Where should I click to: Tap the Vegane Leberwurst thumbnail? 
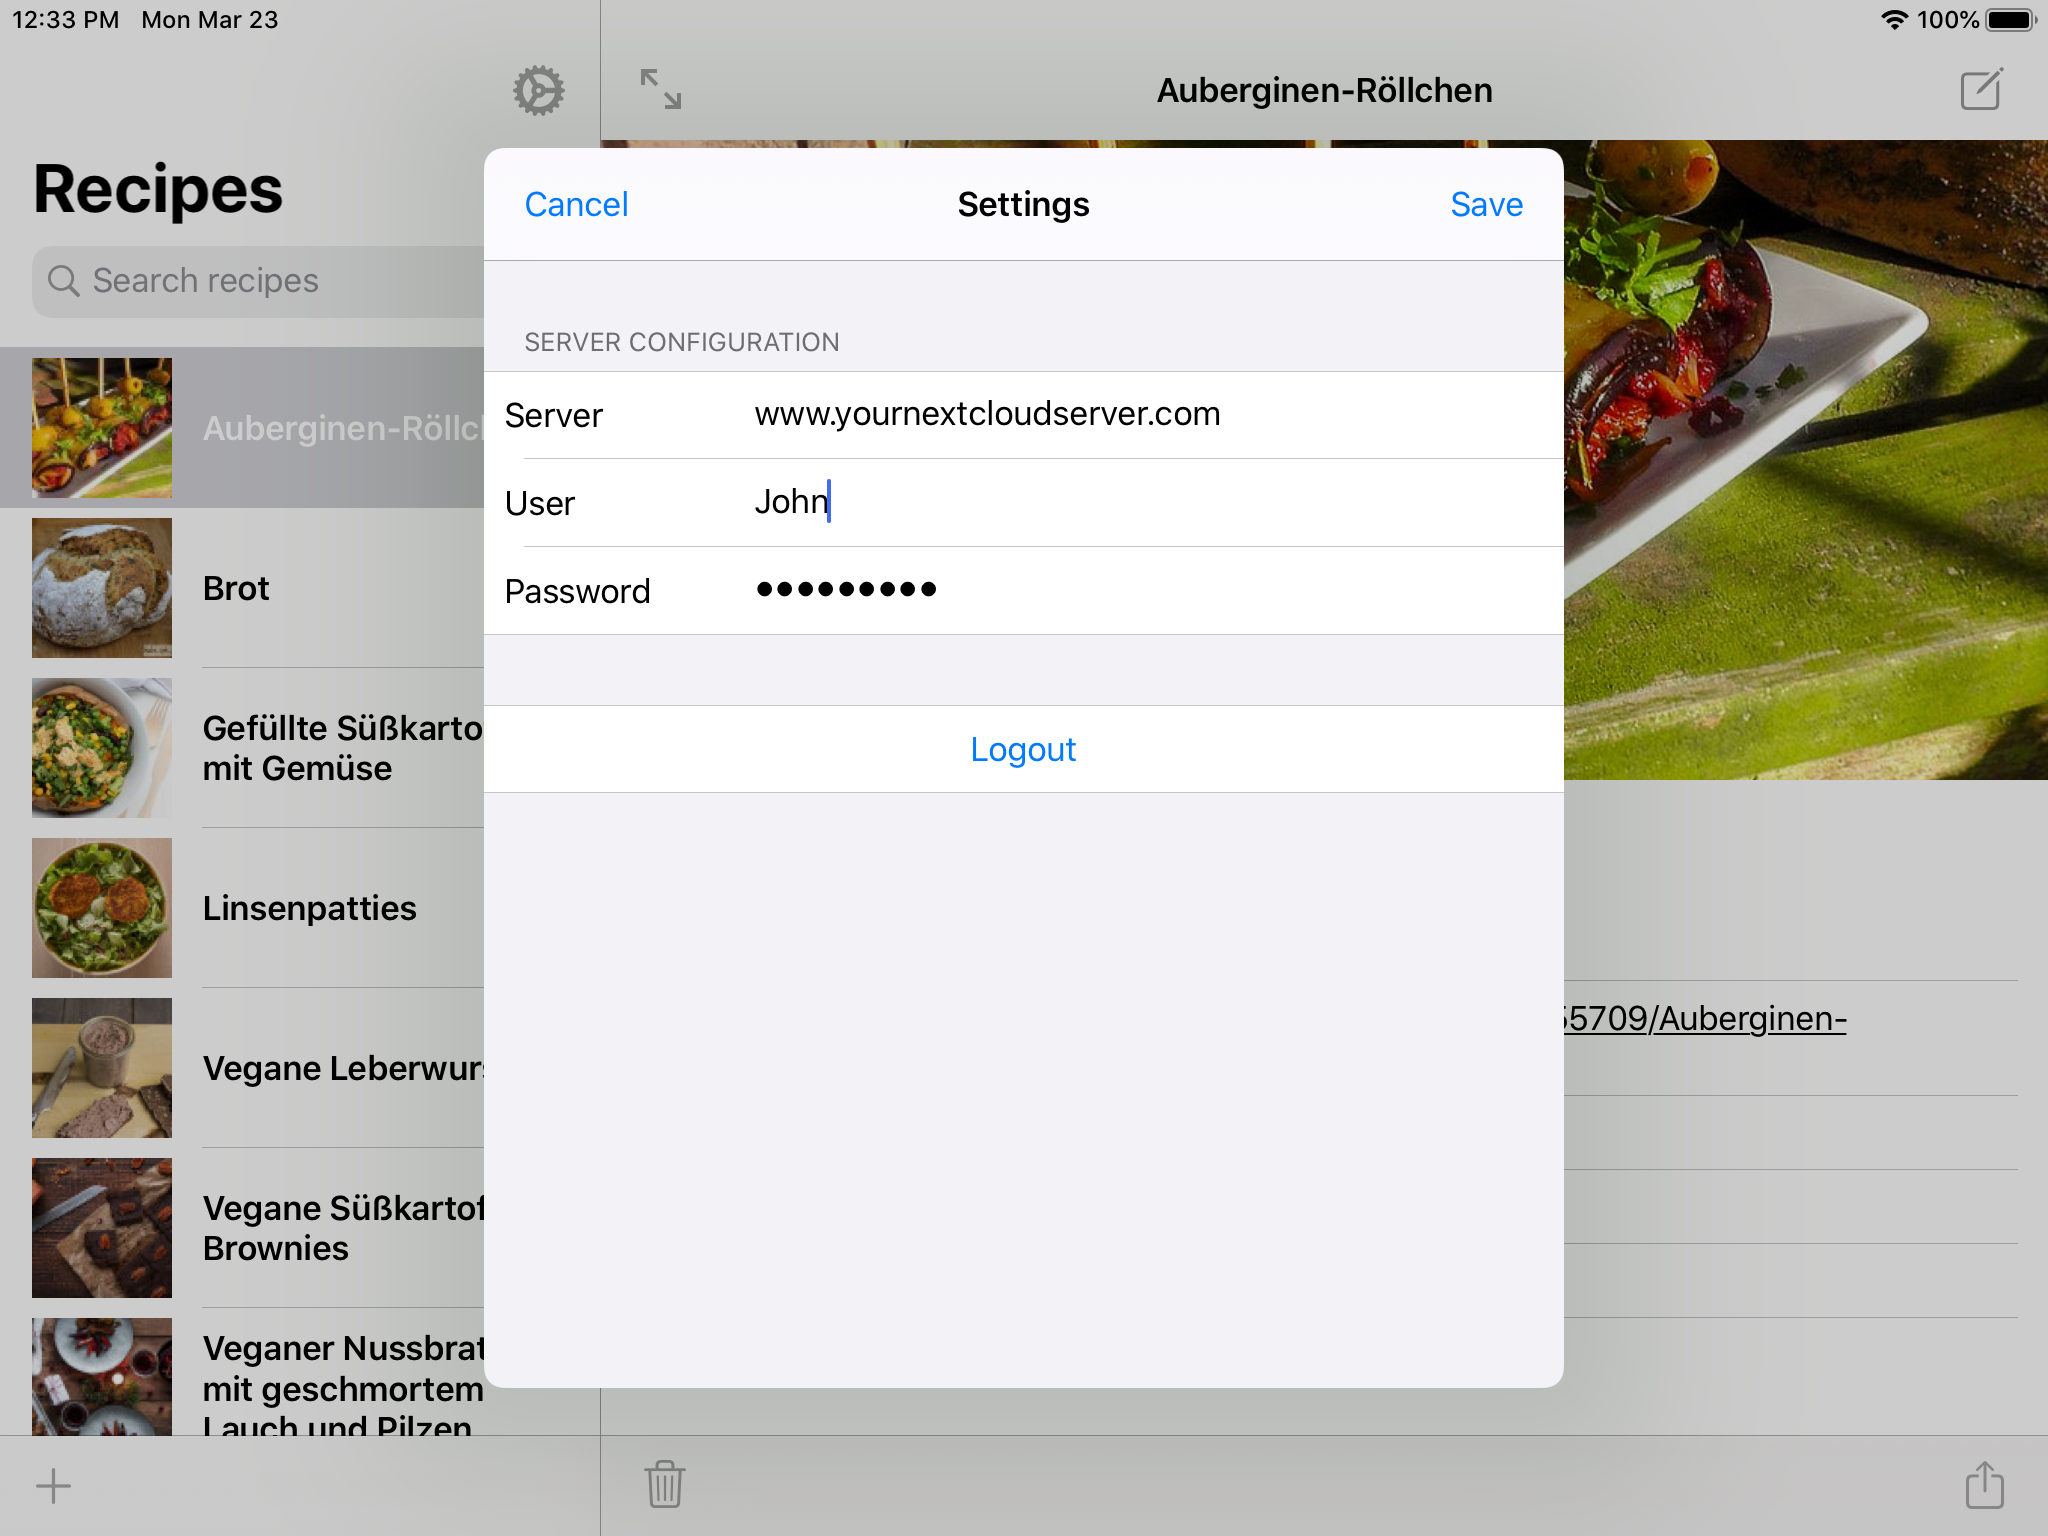tap(102, 1068)
